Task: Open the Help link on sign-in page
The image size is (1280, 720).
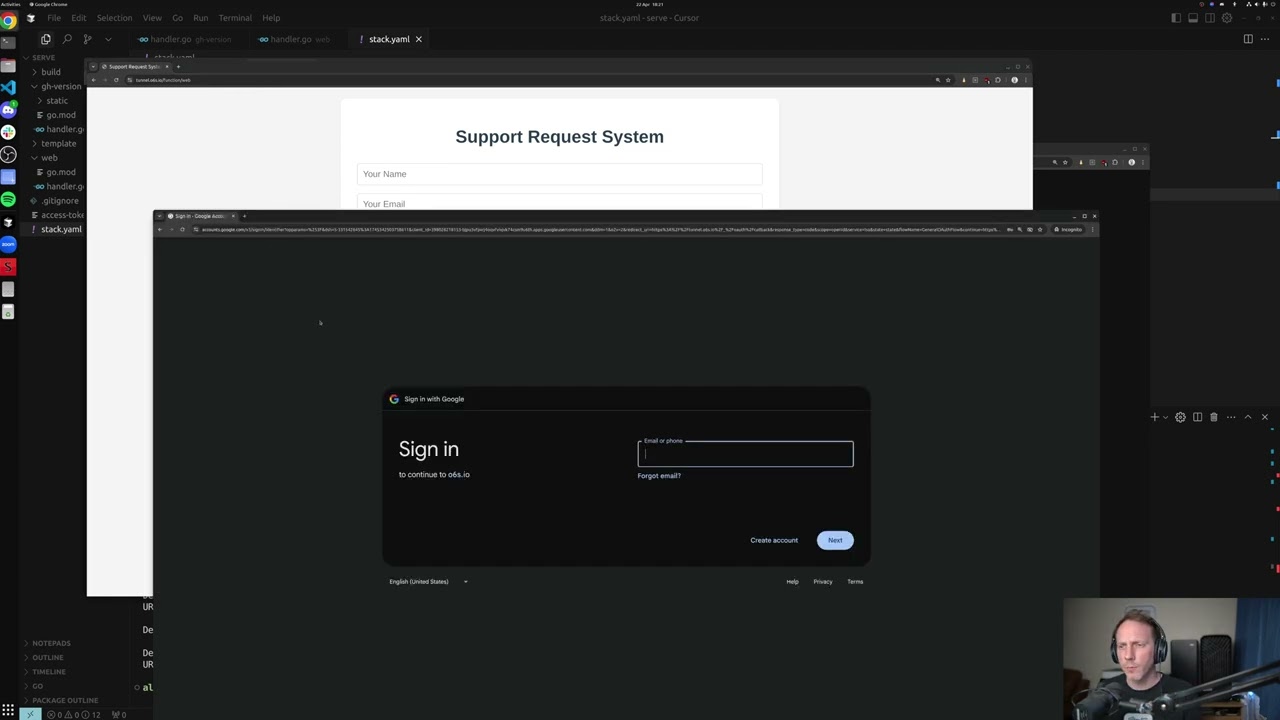Action: 792,581
